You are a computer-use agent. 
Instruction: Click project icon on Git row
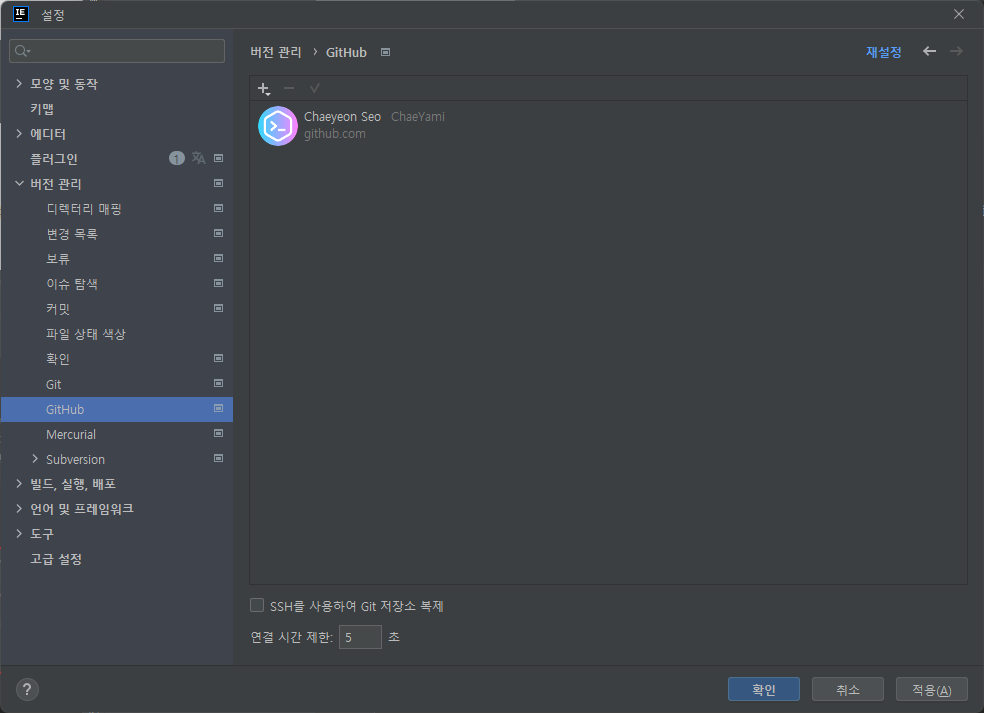(x=218, y=383)
